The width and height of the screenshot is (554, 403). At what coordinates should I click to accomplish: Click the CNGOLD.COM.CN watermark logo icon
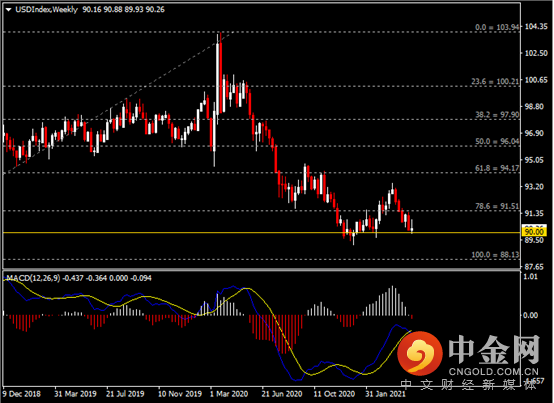point(419,353)
